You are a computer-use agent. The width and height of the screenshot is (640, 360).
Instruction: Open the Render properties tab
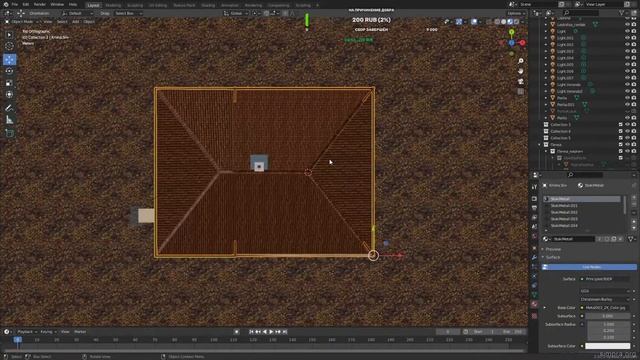534,199
